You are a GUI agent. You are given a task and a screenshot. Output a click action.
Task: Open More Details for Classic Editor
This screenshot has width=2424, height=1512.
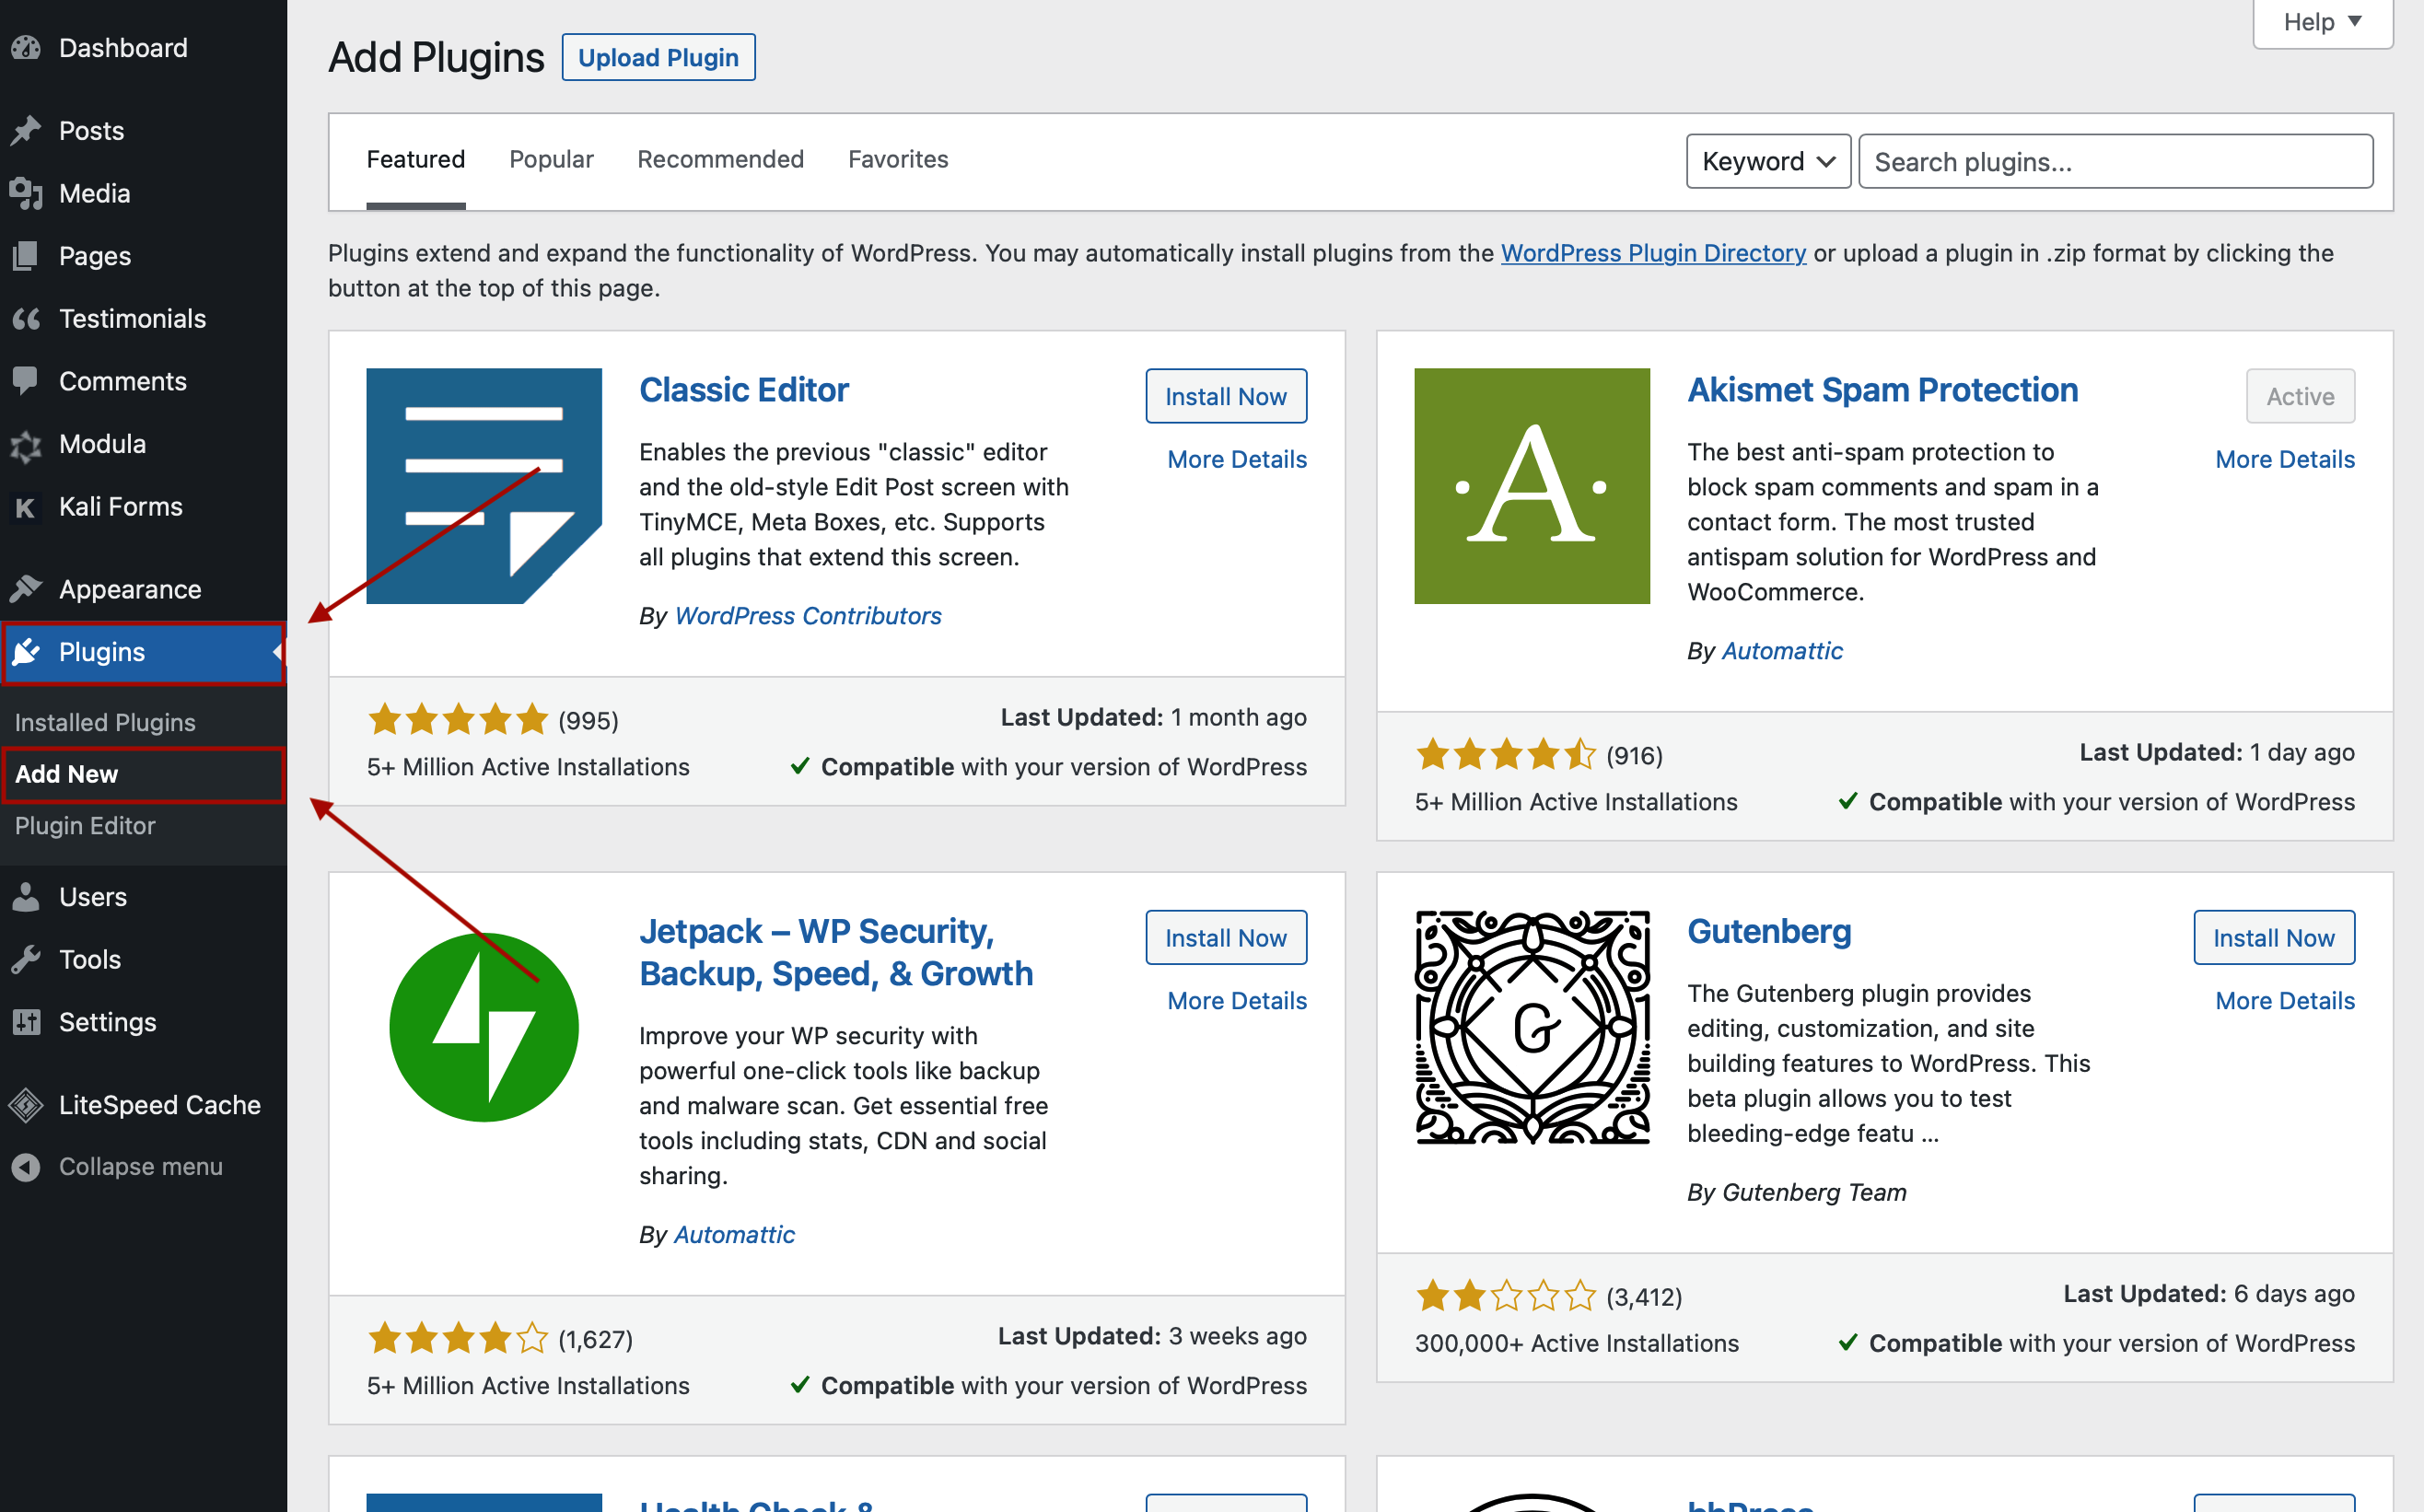(x=1237, y=459)
